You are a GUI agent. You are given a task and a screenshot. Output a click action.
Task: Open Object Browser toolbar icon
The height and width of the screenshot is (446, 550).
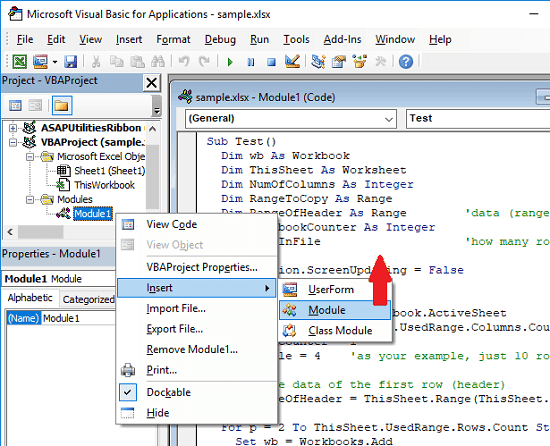360,62
